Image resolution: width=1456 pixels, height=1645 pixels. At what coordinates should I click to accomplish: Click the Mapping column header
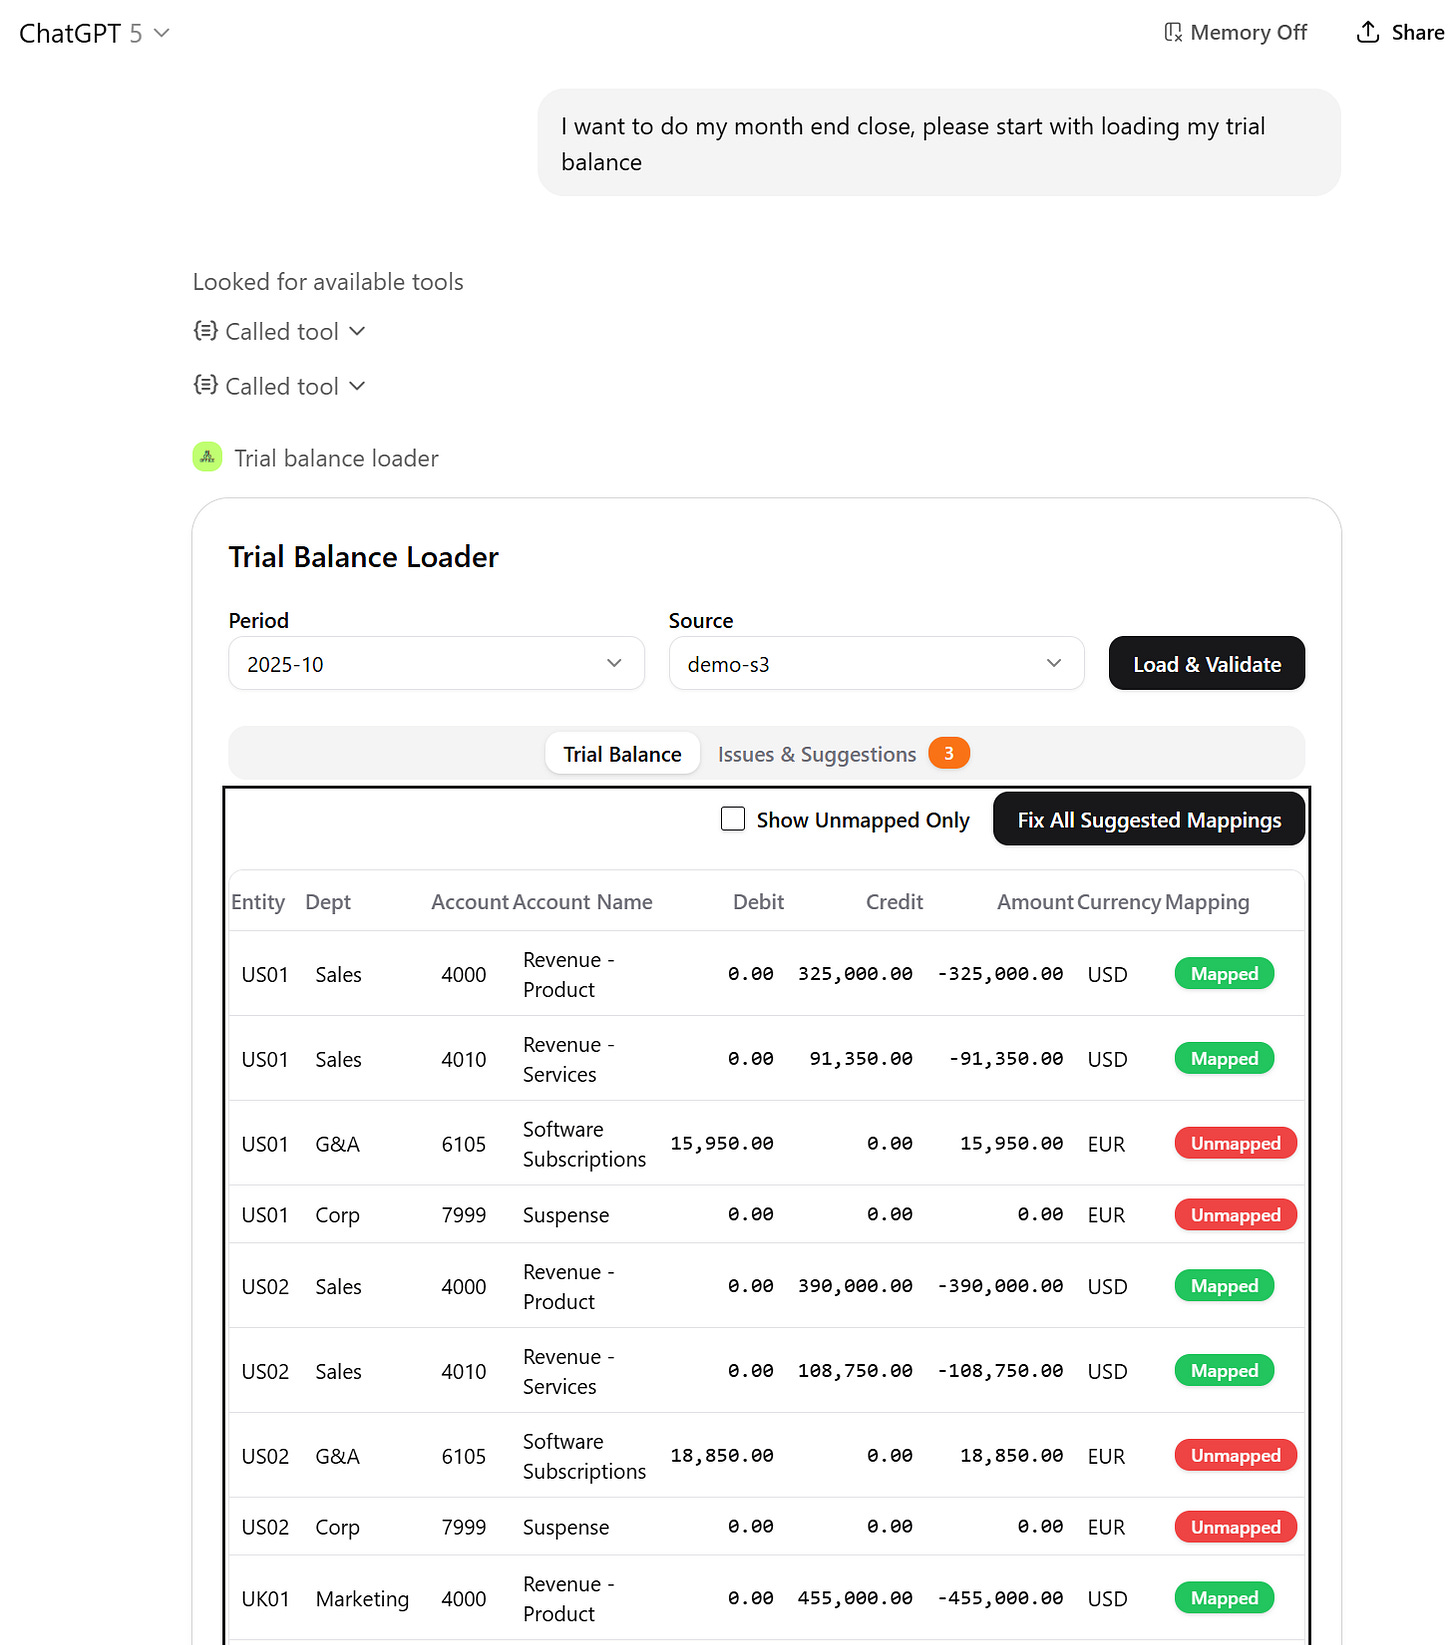[x=1207, y=902]
